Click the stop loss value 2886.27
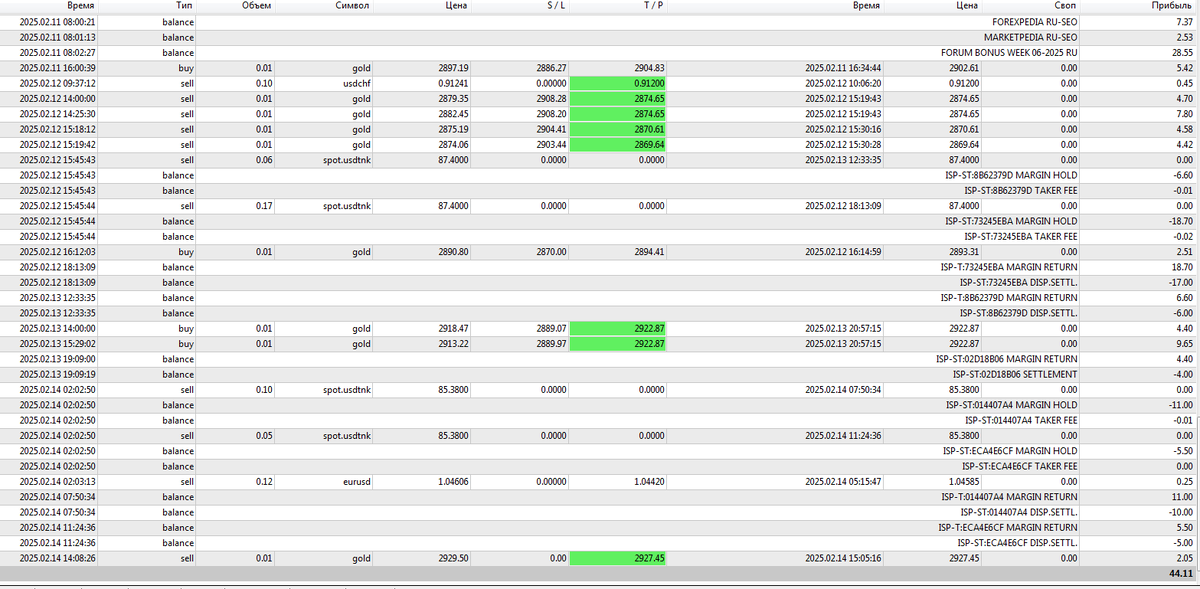This screenshot has width=1200, height=589. [x=552, y=68]
